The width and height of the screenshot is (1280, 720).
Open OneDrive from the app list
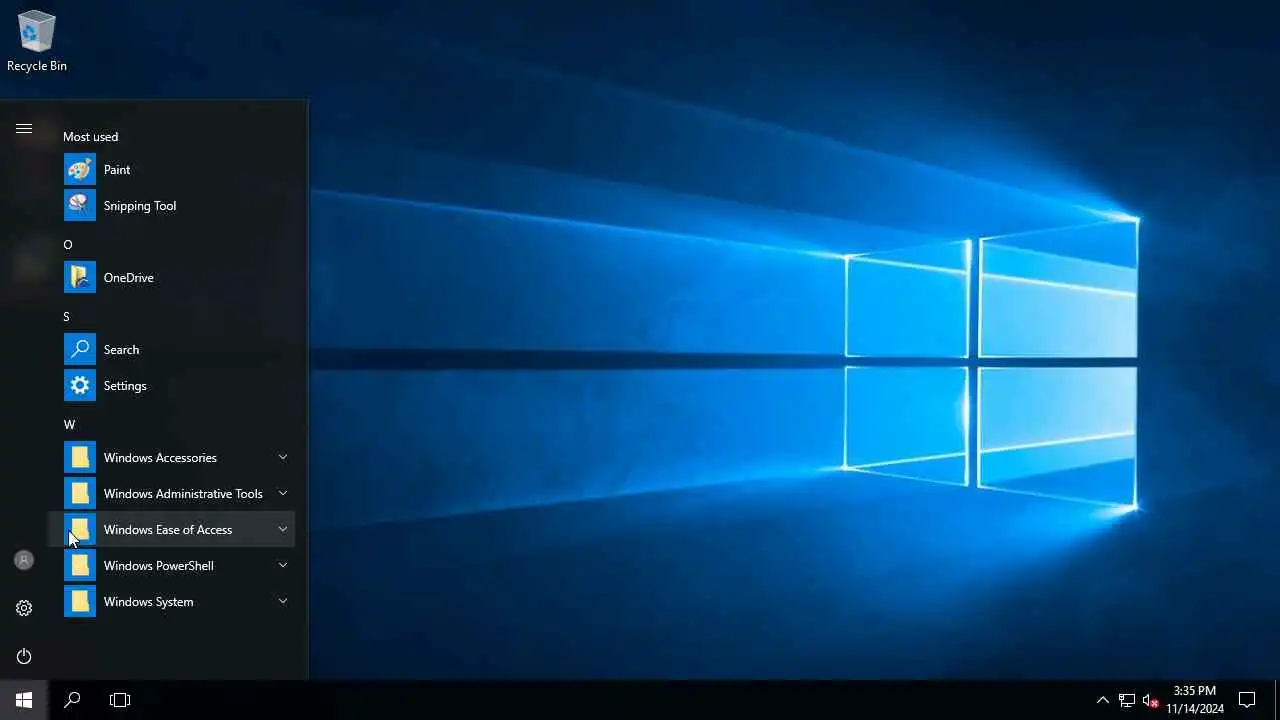tap(172, 278)
